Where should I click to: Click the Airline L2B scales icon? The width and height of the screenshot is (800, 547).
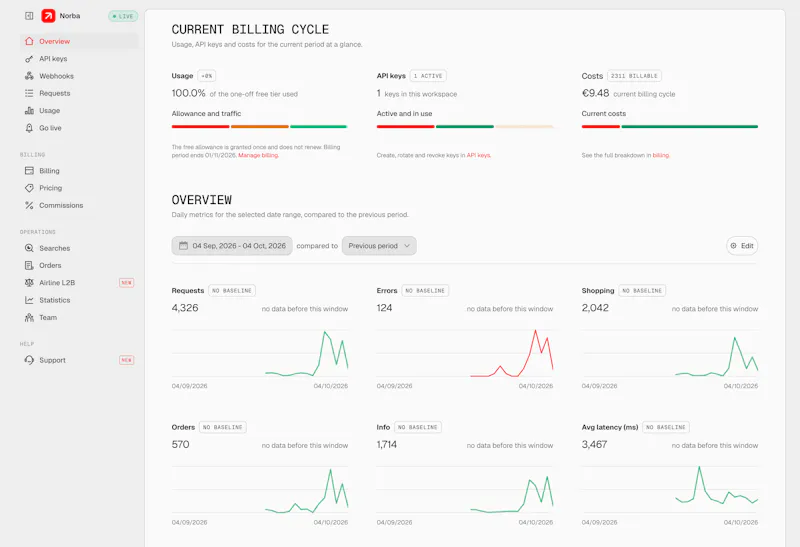[29, 283]
